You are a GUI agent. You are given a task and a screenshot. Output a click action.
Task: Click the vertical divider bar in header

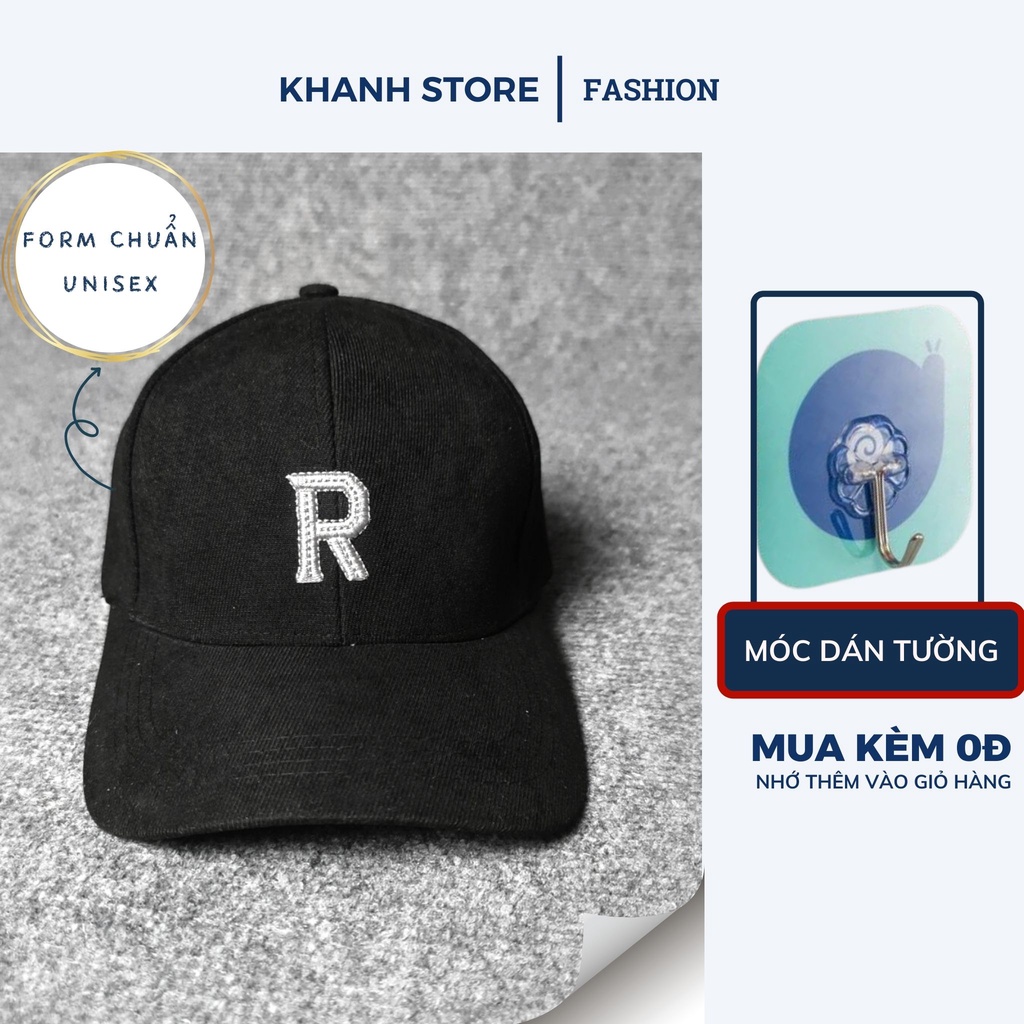coord(560,89)
